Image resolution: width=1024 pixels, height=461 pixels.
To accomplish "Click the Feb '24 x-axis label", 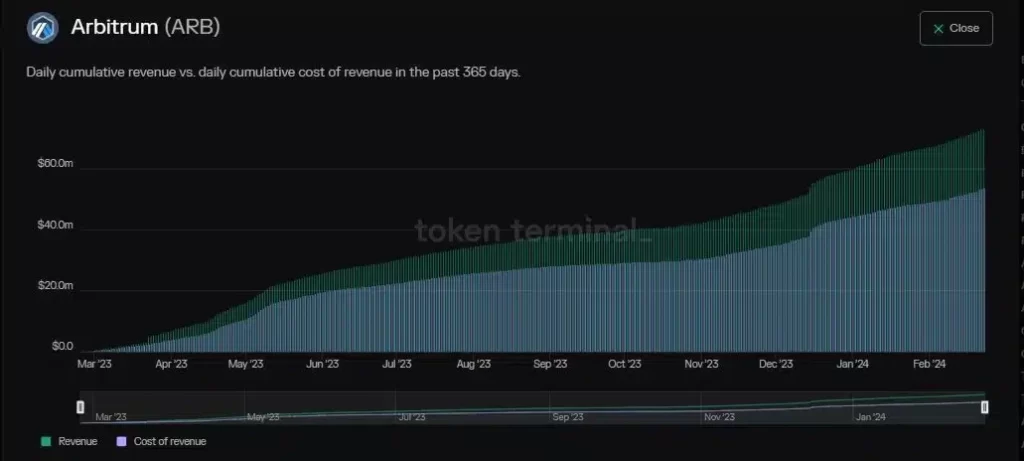I will (929, 366).
